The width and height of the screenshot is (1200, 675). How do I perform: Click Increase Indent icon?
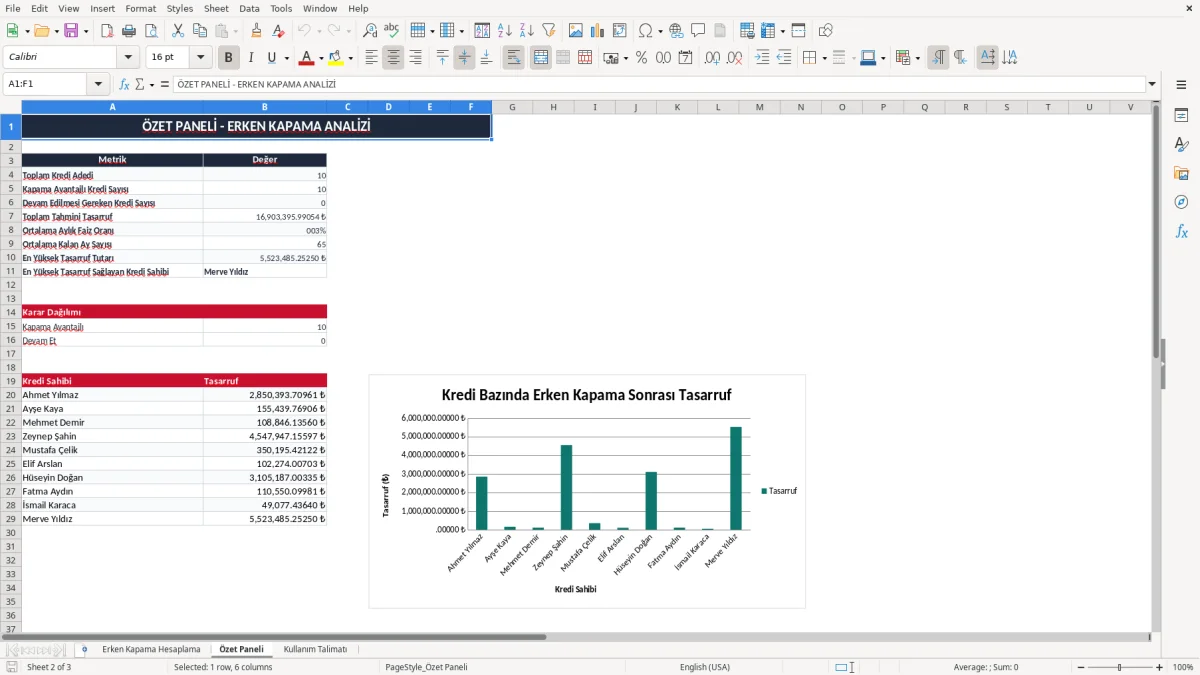[762, 58]
